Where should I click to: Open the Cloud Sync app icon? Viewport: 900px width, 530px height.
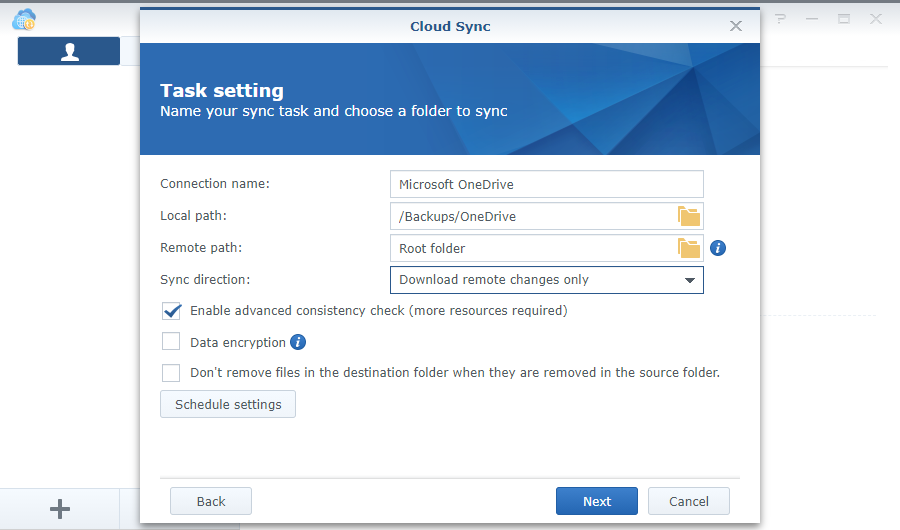[24, 20]
